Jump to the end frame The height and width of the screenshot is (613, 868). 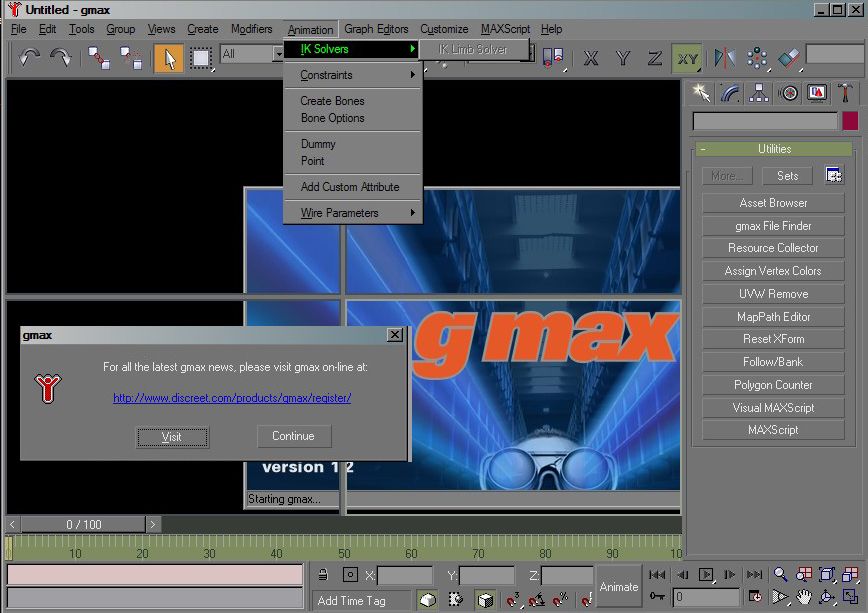(x=755, y=574)
